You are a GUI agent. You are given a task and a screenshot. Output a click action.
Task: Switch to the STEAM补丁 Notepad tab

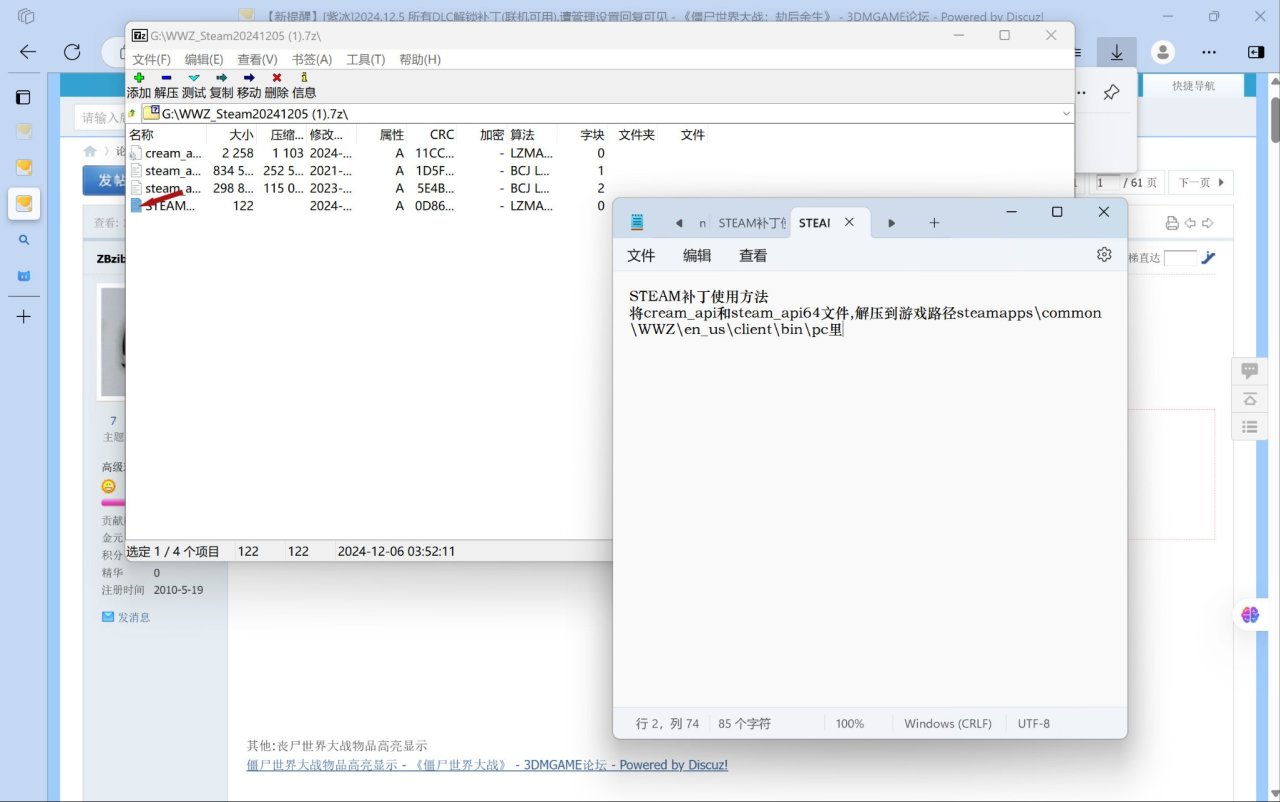[751, 223]
